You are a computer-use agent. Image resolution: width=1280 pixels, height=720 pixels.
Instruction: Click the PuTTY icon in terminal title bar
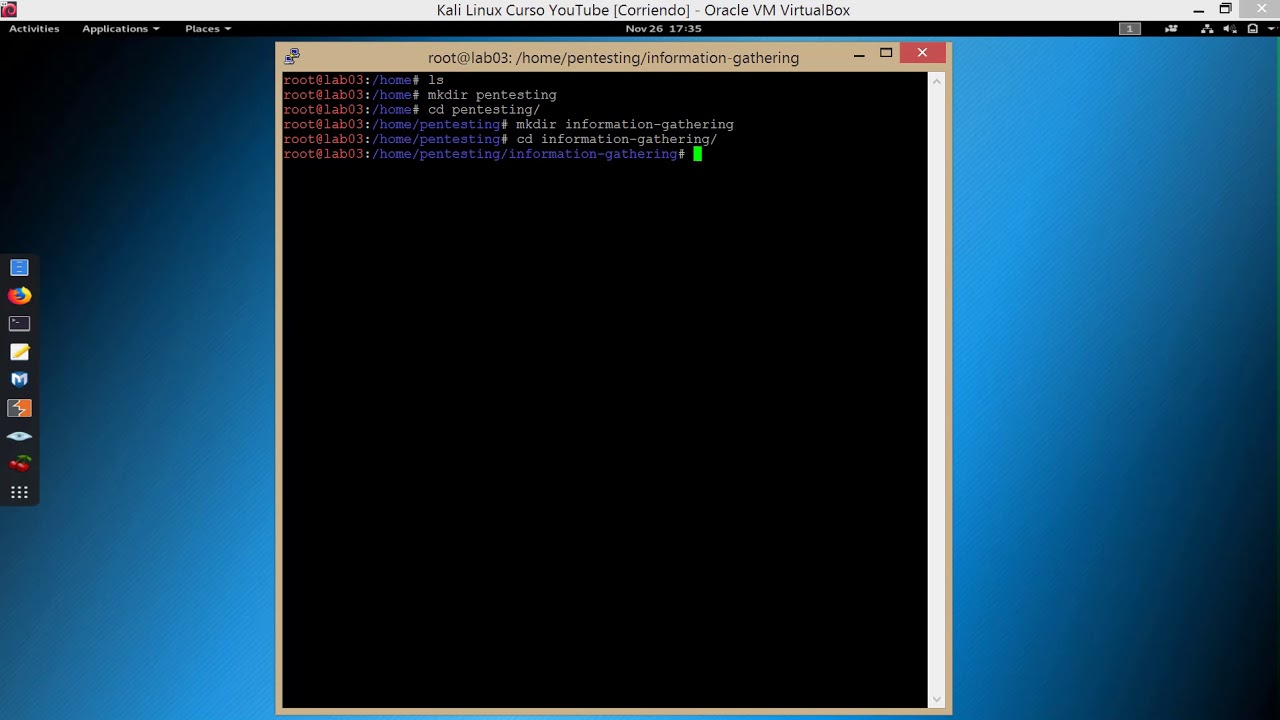[292, 57]
